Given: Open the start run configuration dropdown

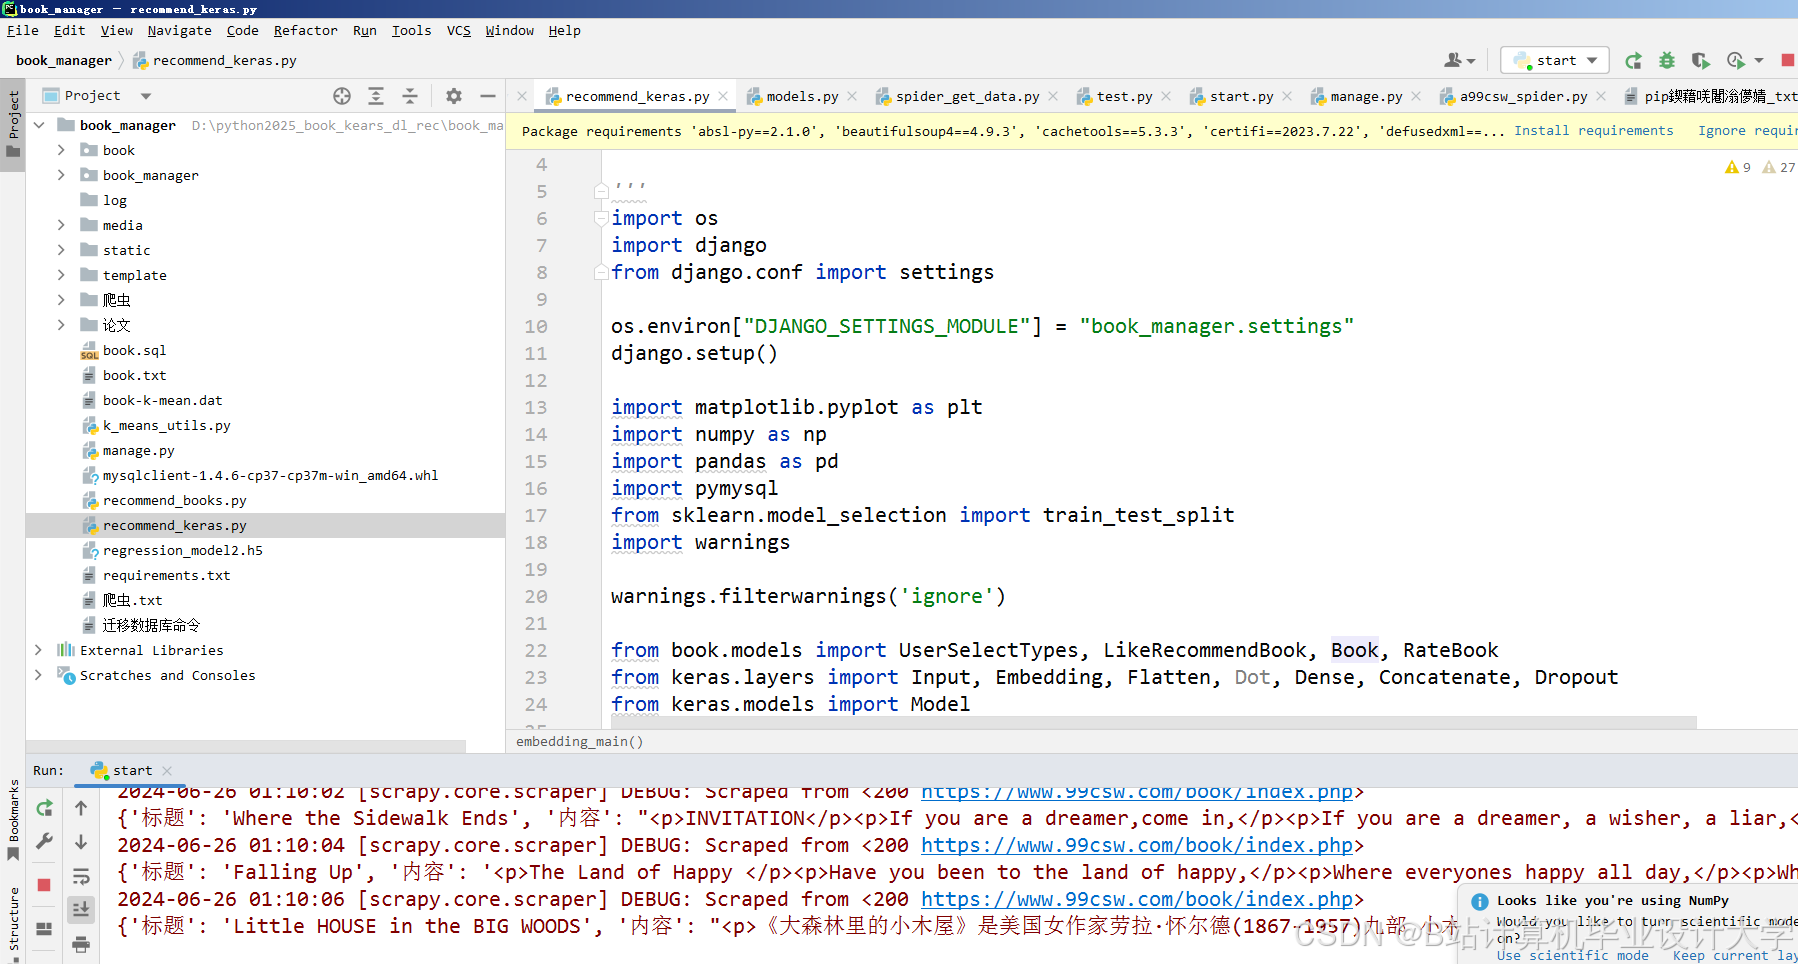Looking at the screenshot, I should tap(1556, 61).
